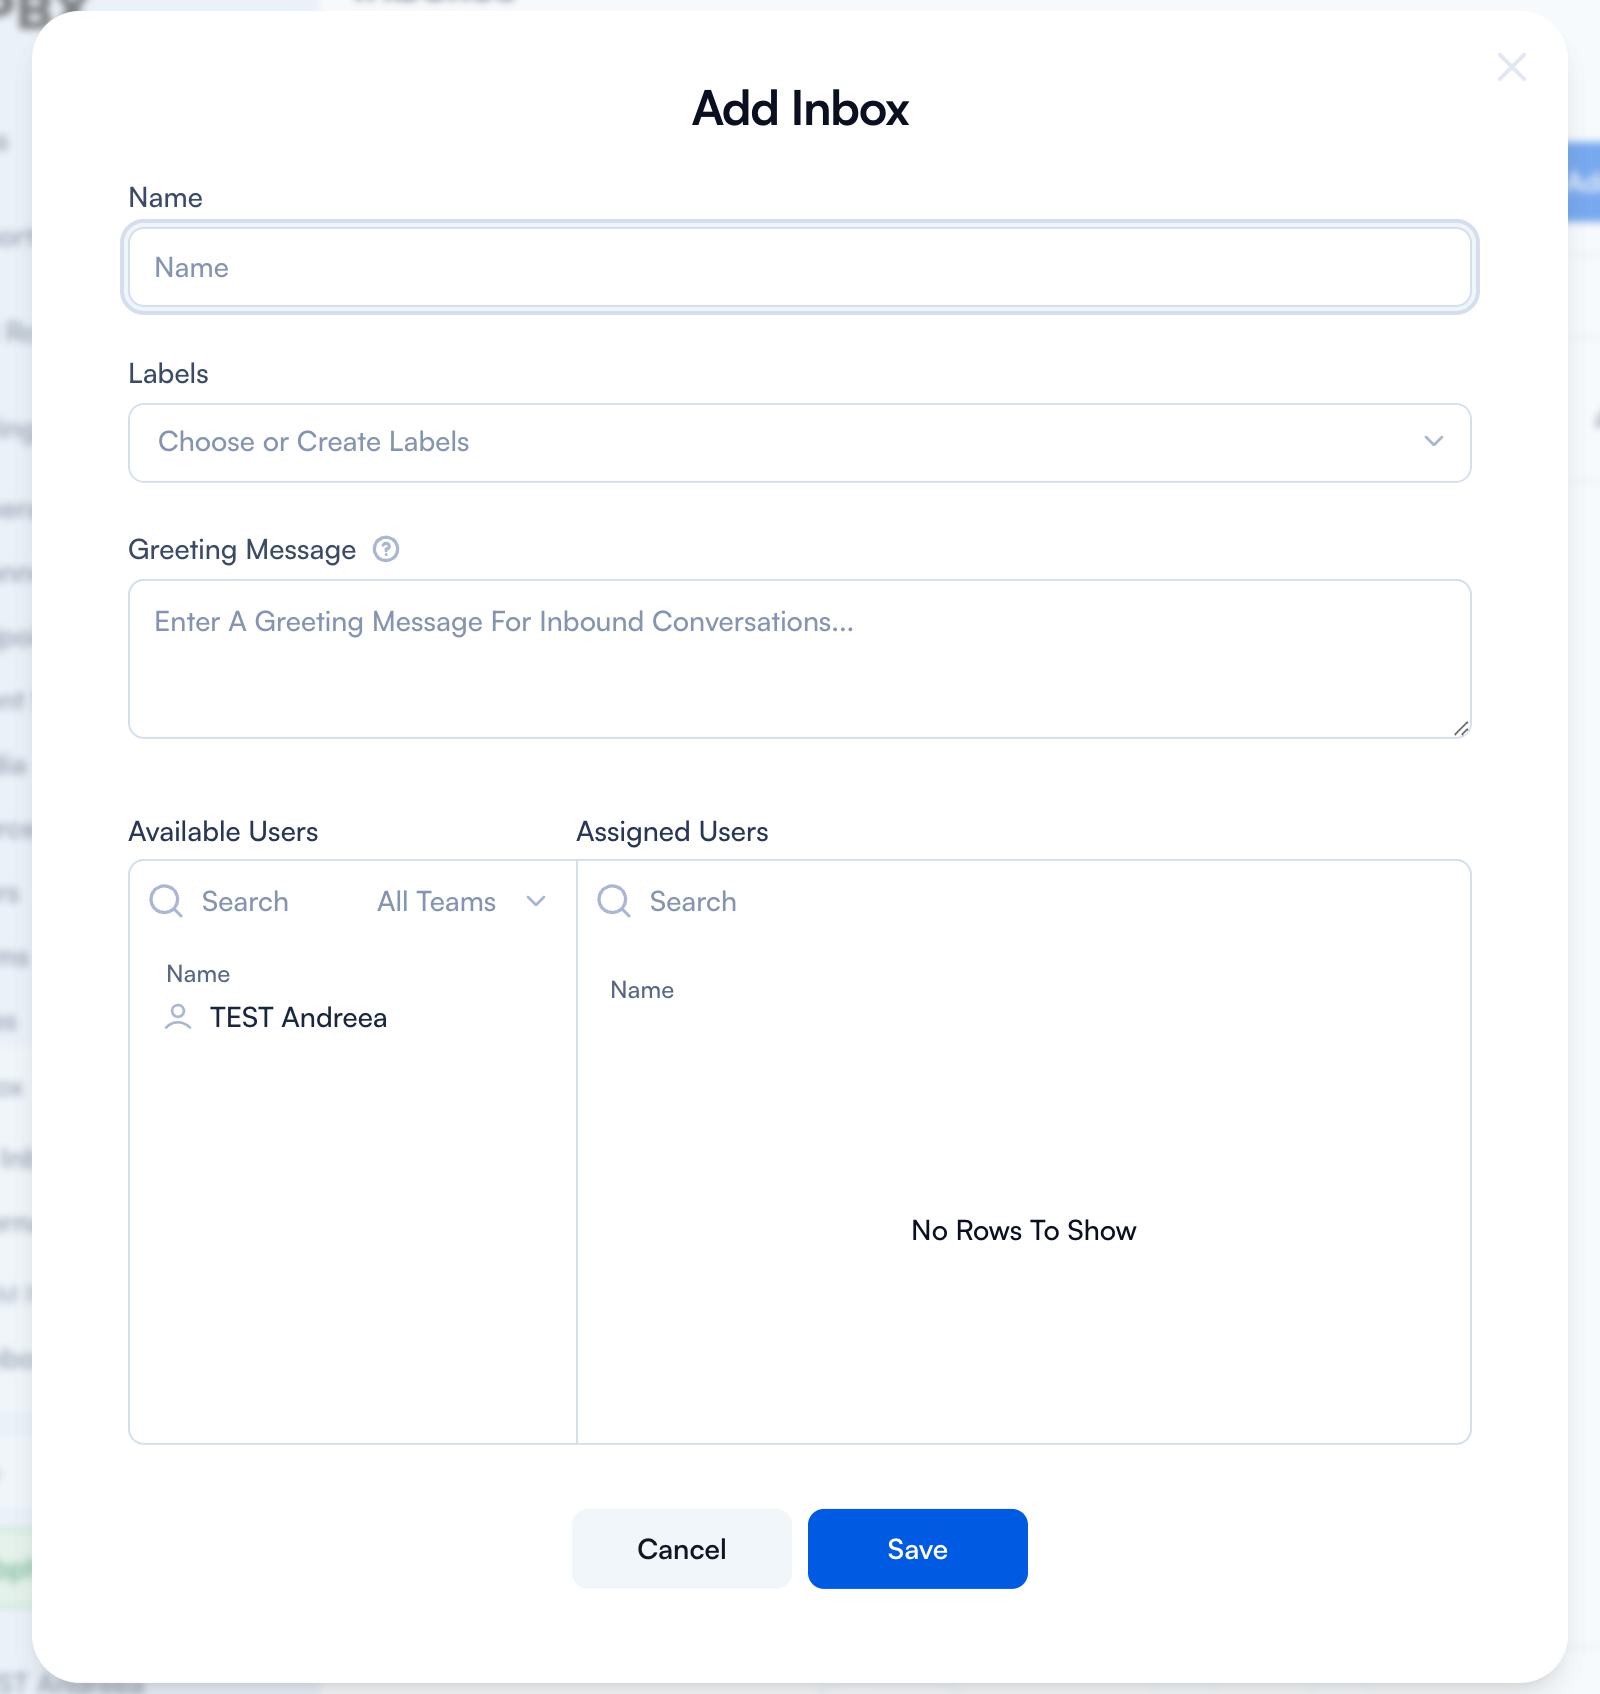
Task: Click the Assigned Users search magnifier icon
Action: tap(614, 901)
